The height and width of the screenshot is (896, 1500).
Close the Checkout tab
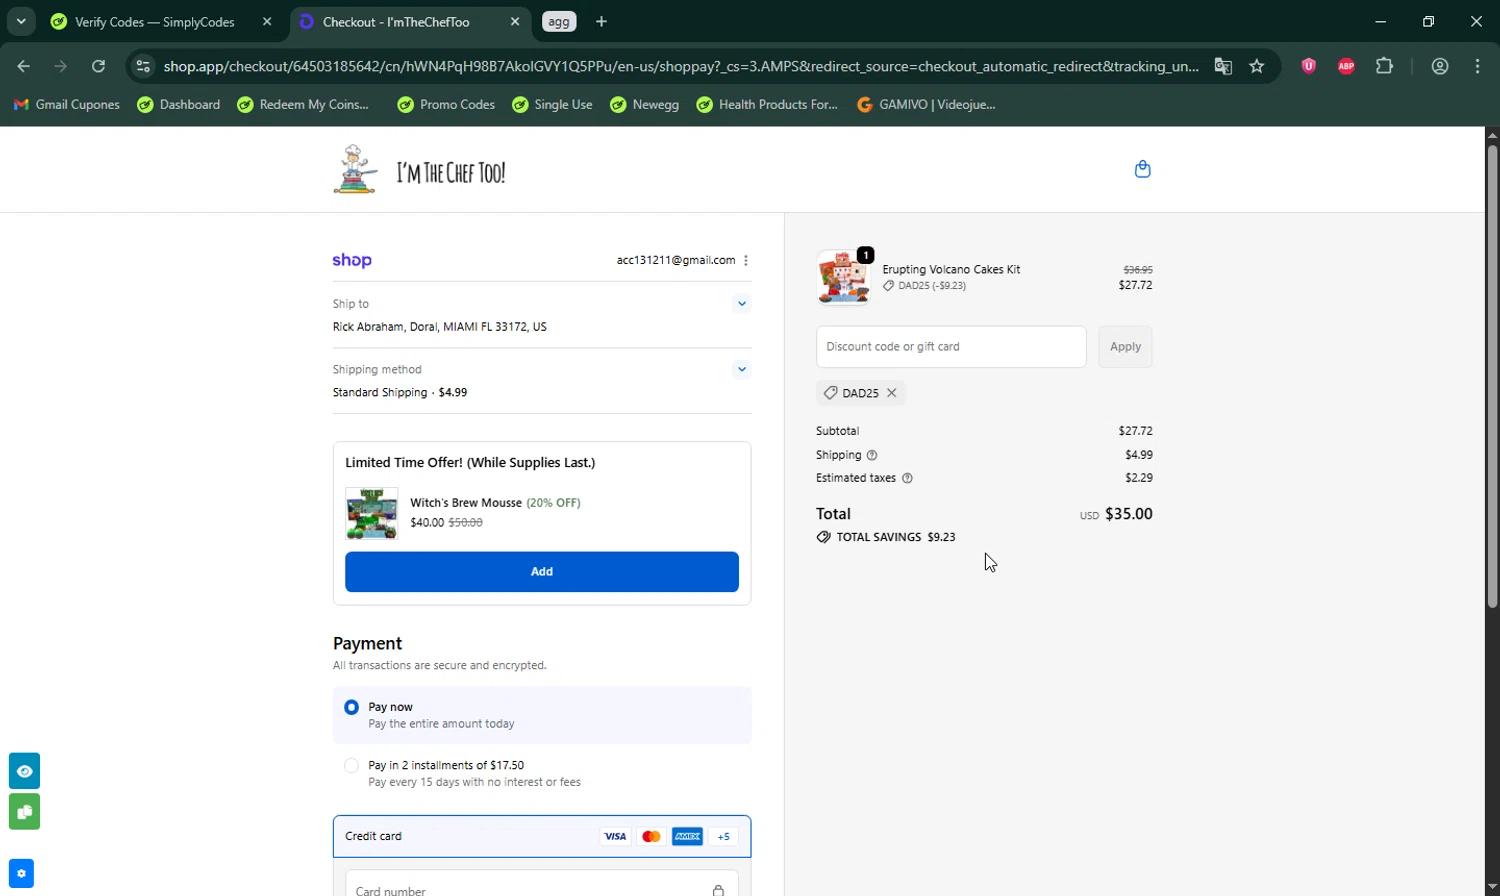pos(515,21)
